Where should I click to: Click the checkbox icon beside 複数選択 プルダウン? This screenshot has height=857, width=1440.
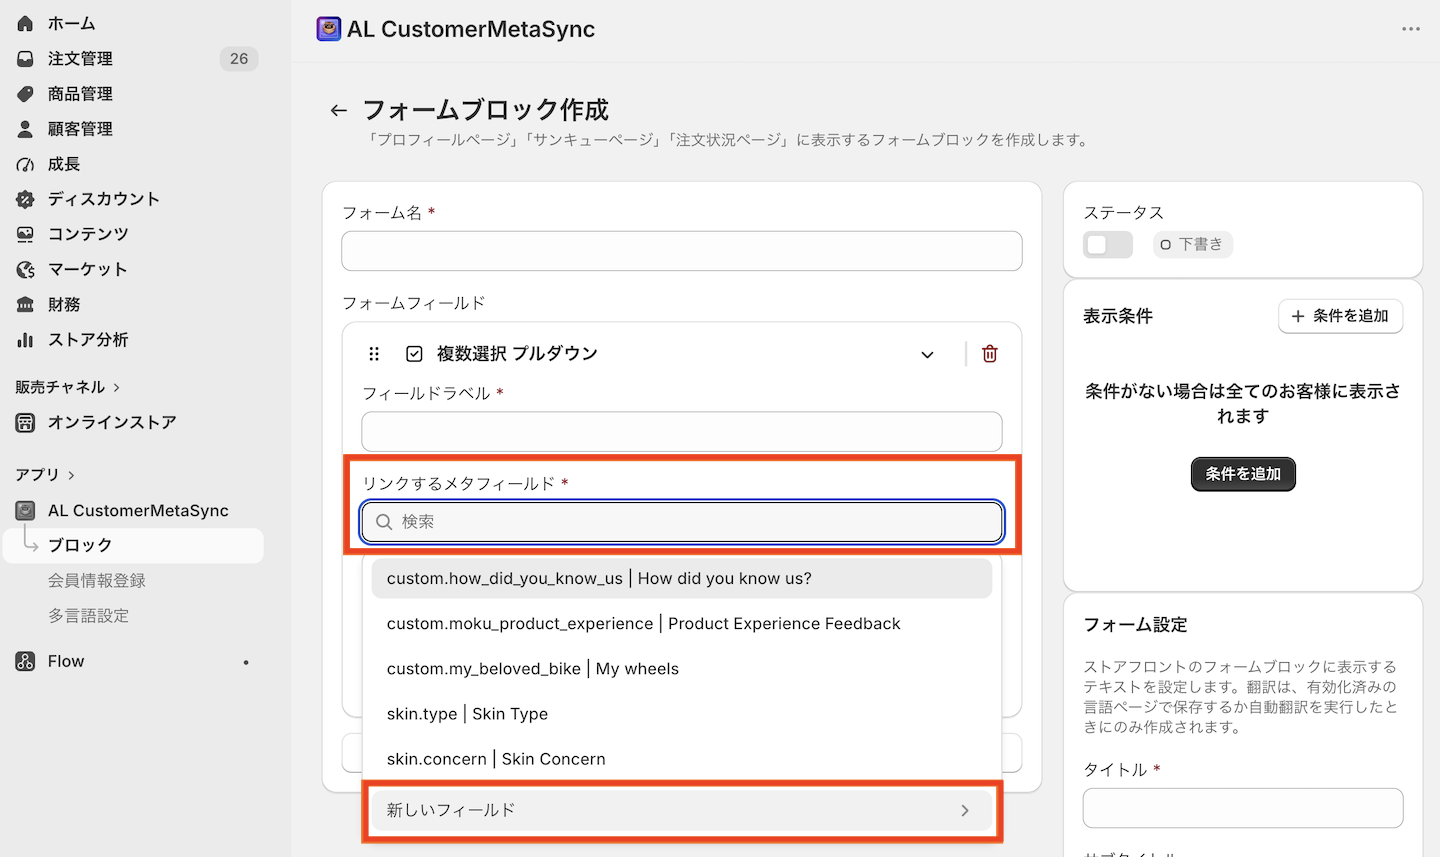414,354
